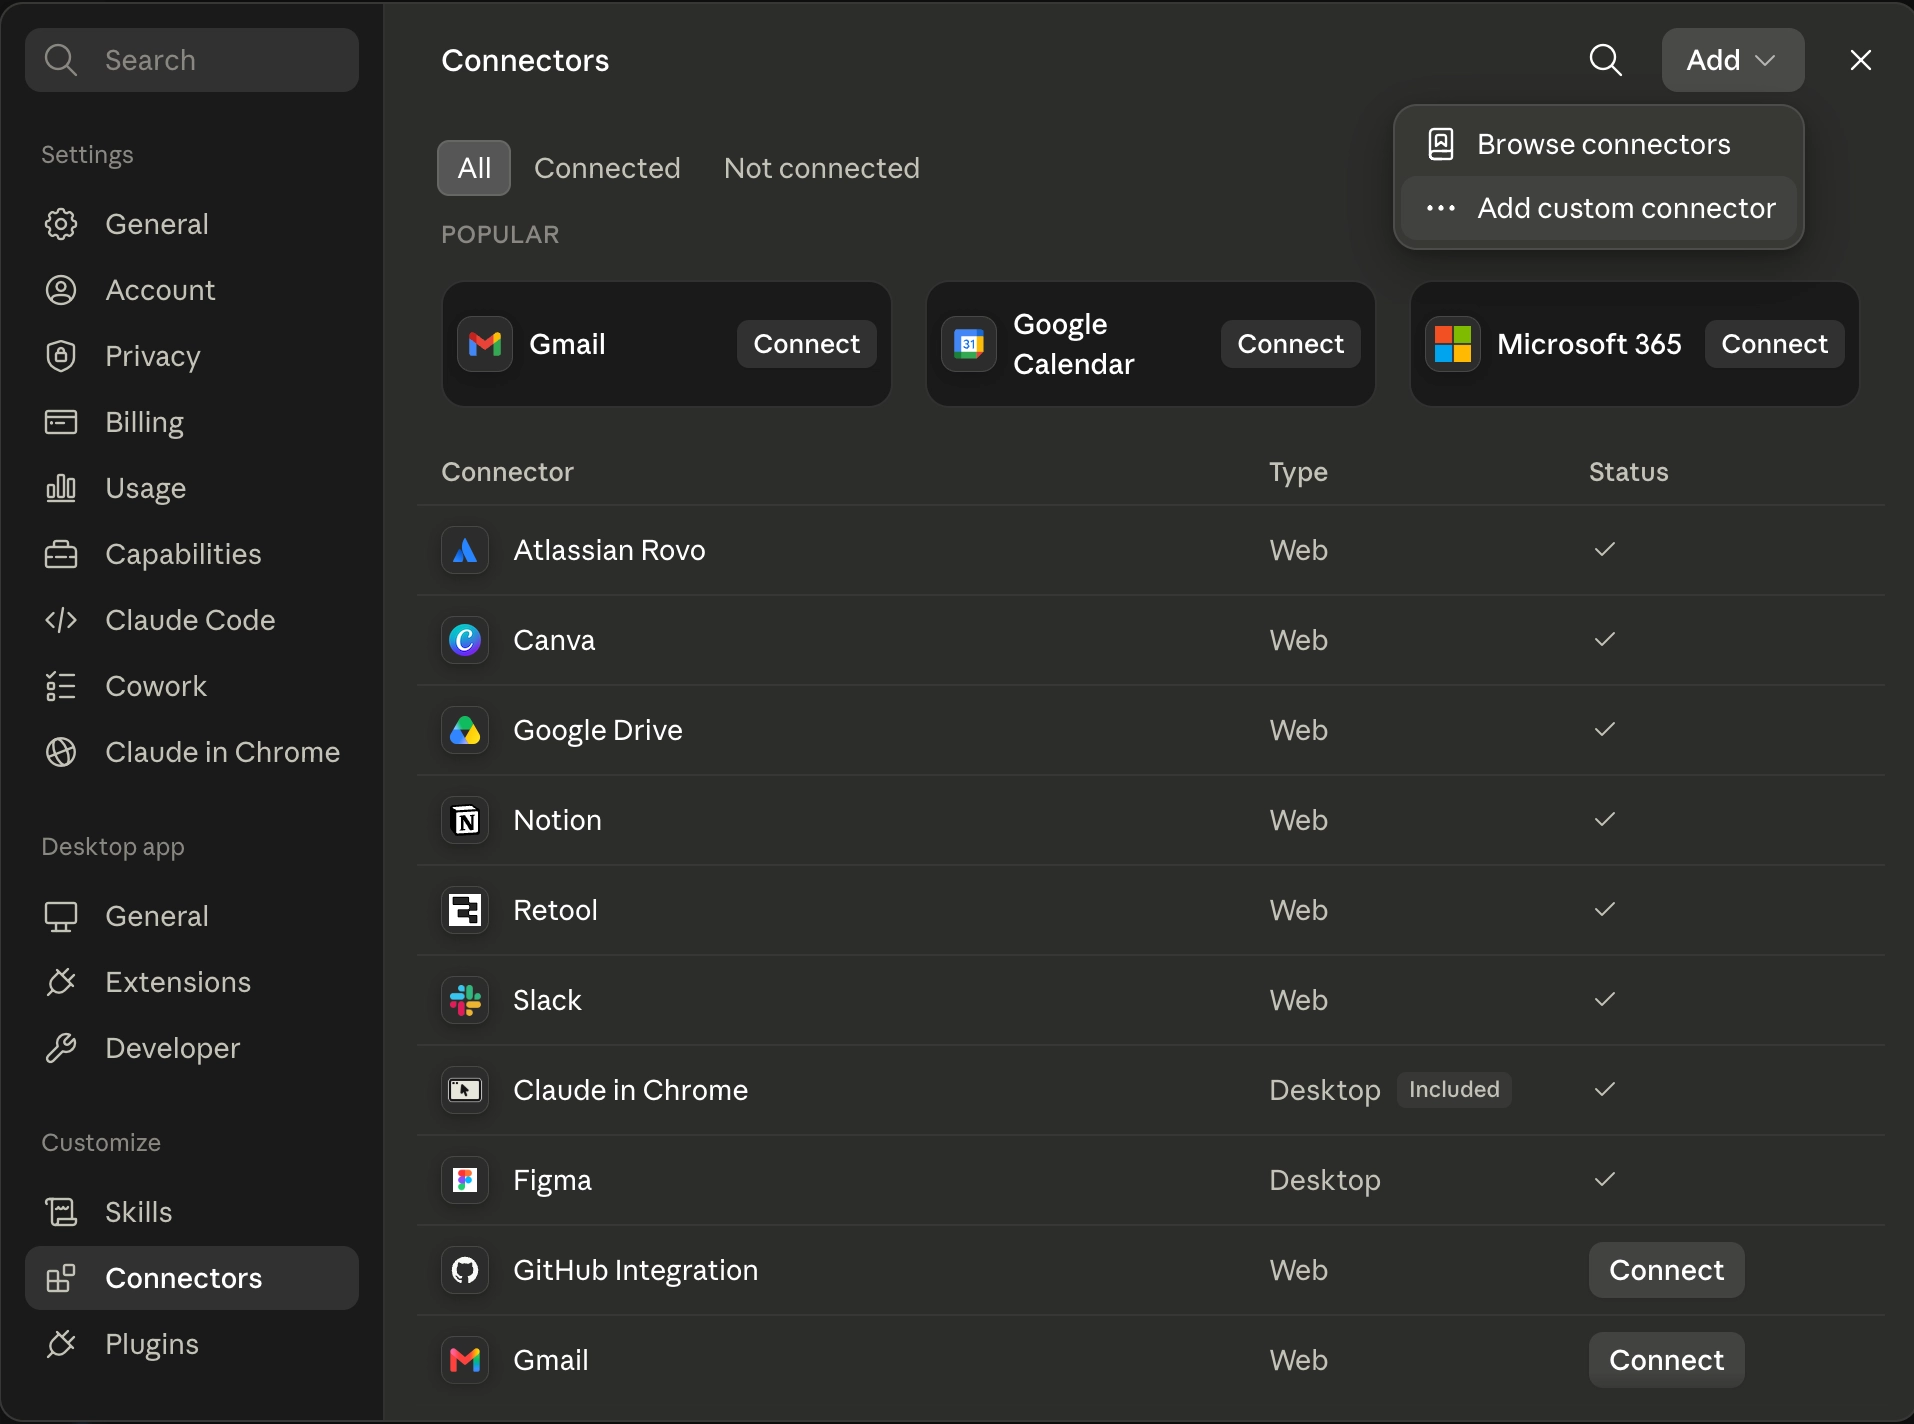
Task: Select the Figma connector name
Action: click(x=552, y=1180)
